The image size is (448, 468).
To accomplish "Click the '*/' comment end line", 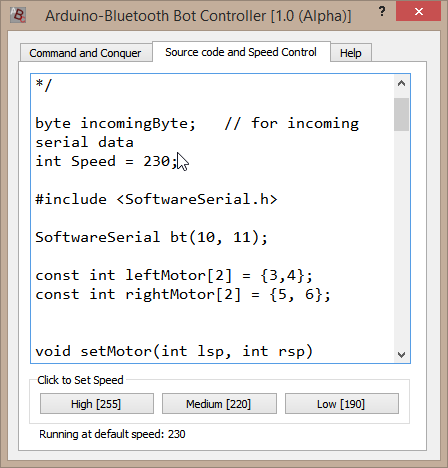I will pos(44,85).
